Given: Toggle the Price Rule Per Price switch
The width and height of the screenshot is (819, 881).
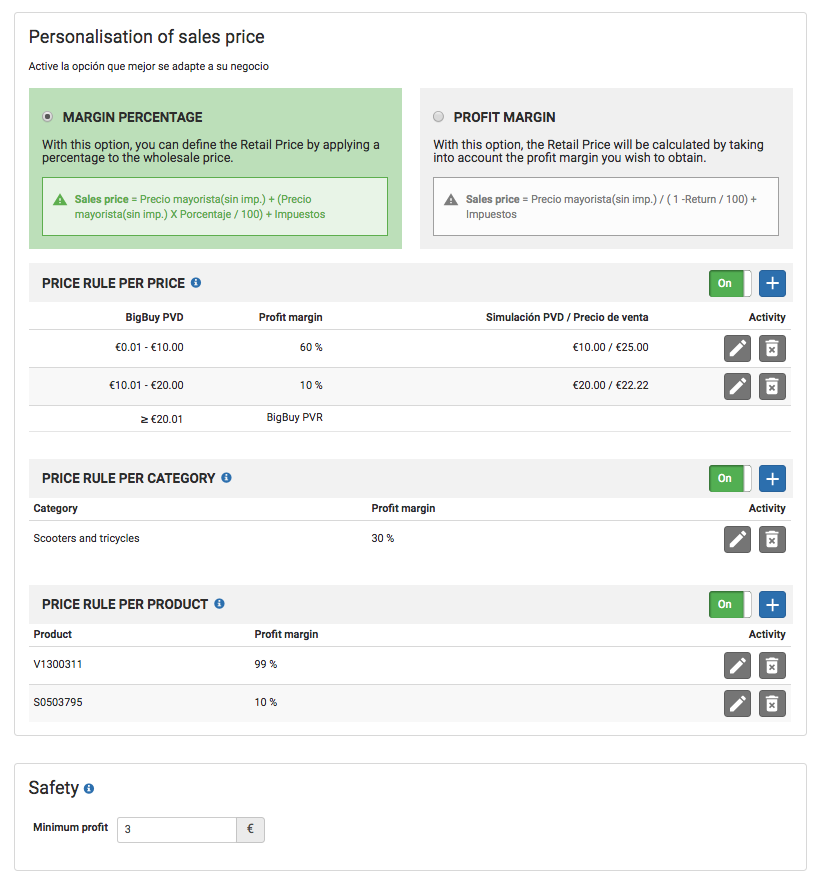Looking at the screenshot, I should tap(730, 284).
